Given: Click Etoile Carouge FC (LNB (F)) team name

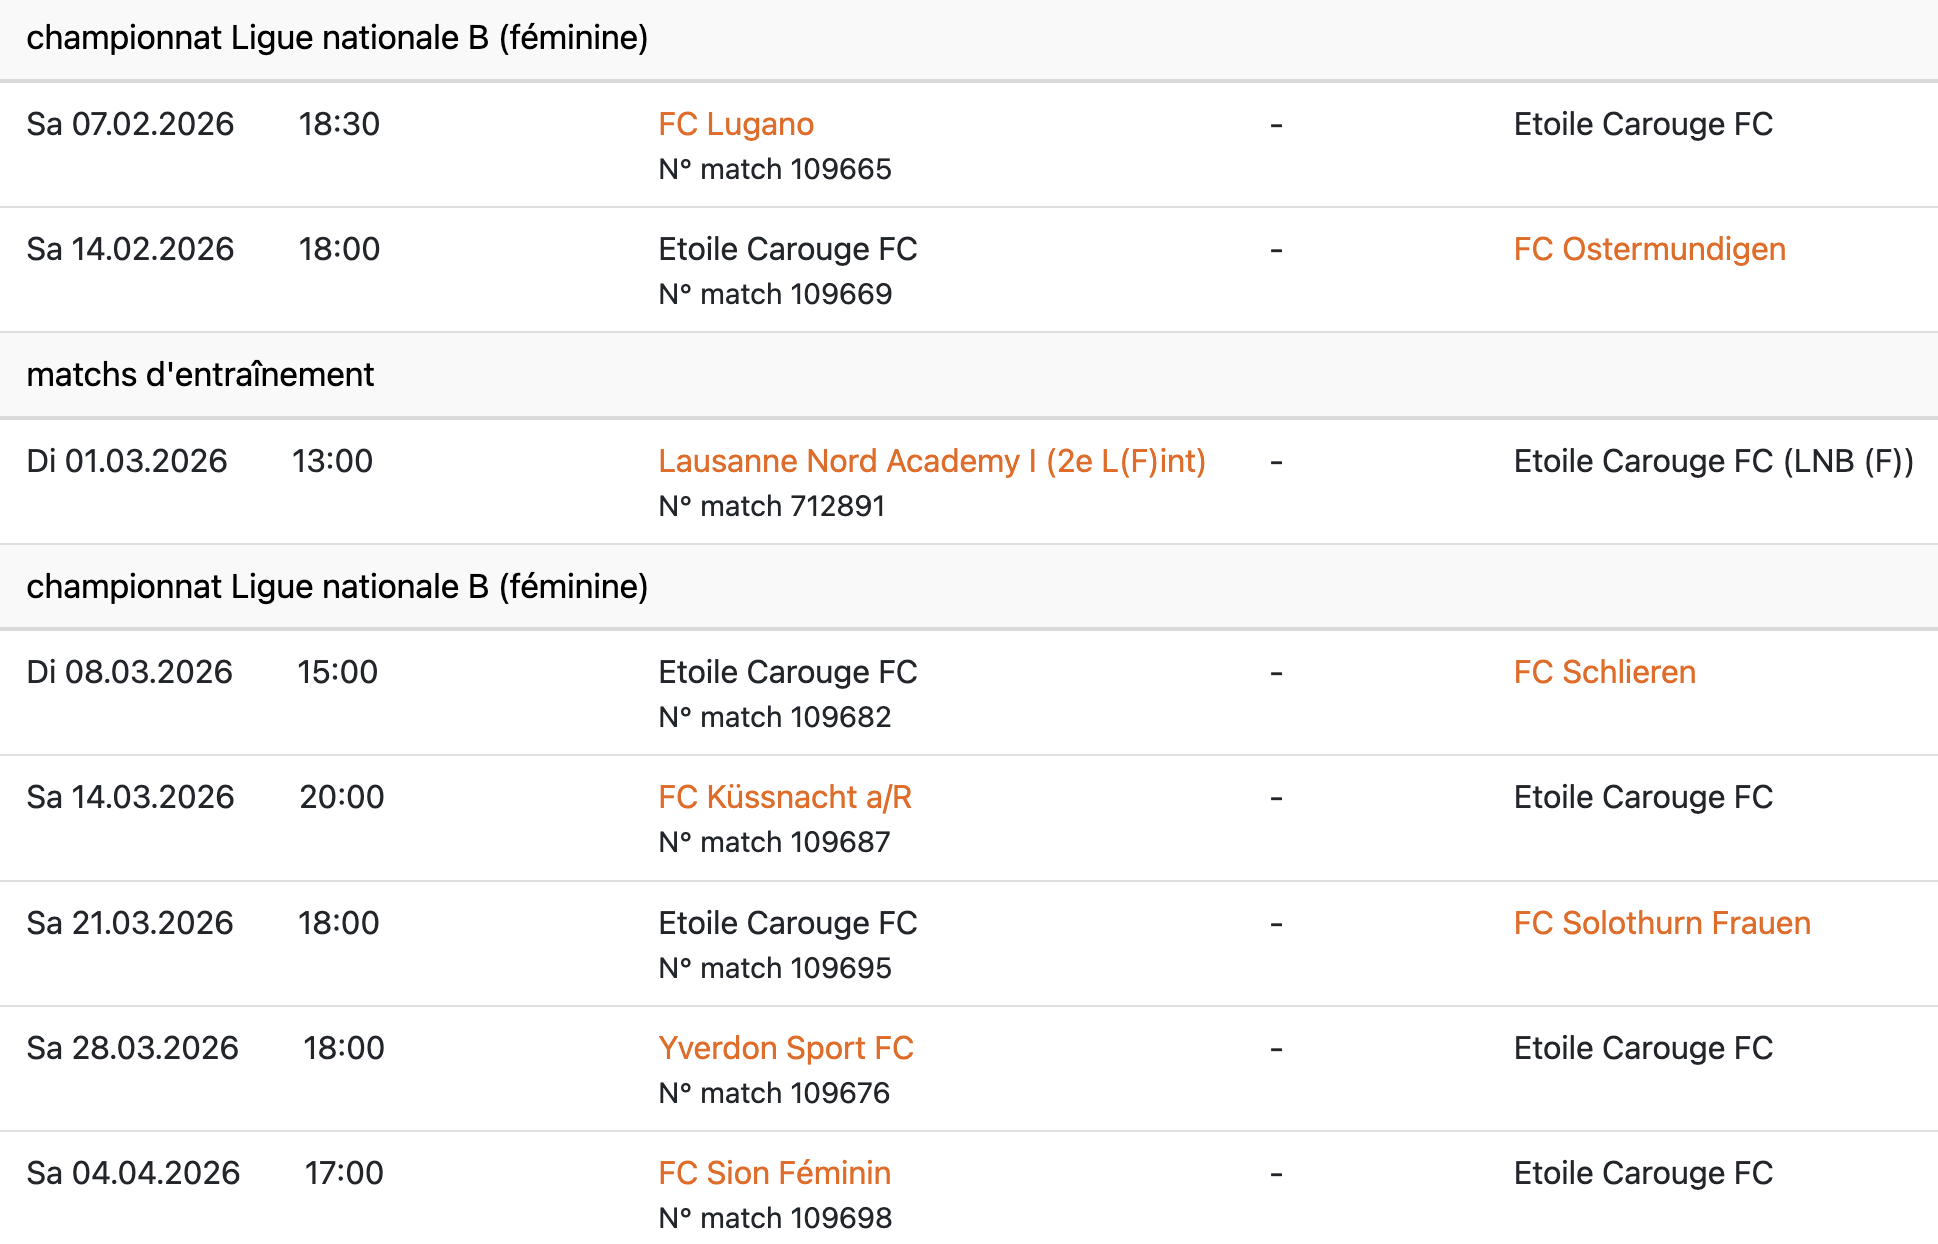Looking at the screenshot, I should click(1713, 461).
